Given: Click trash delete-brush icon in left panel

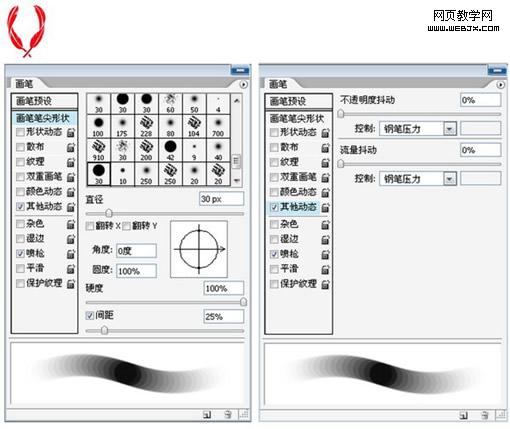Looking at the screenshot, I should tap(228, 415).
